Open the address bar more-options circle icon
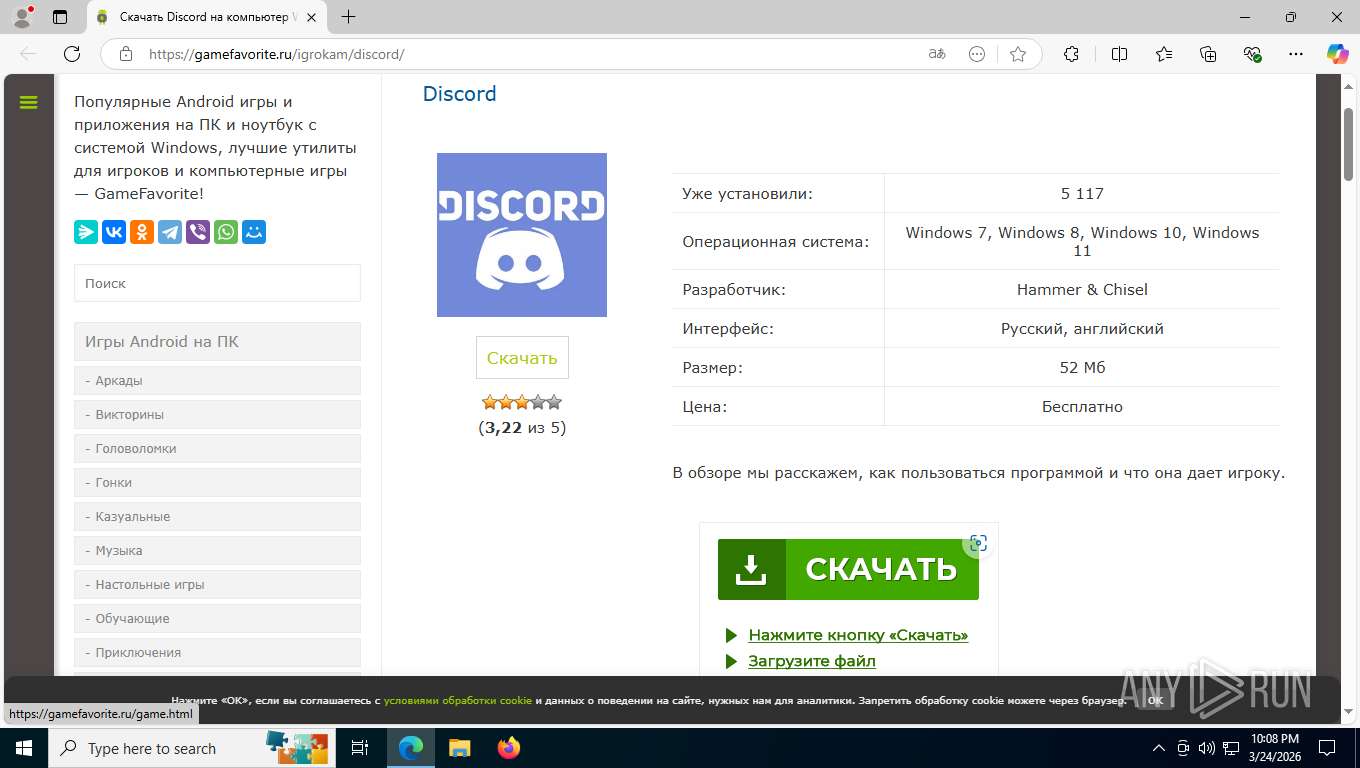 (x=977, y=54)
